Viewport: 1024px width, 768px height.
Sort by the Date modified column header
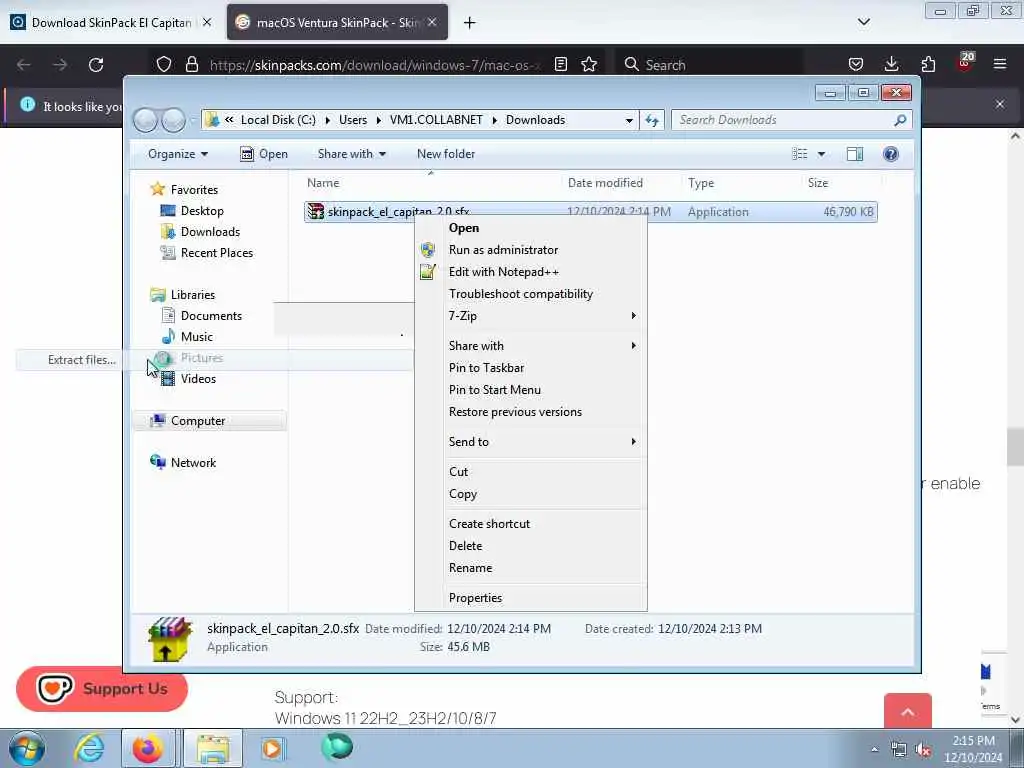(605, 184)
